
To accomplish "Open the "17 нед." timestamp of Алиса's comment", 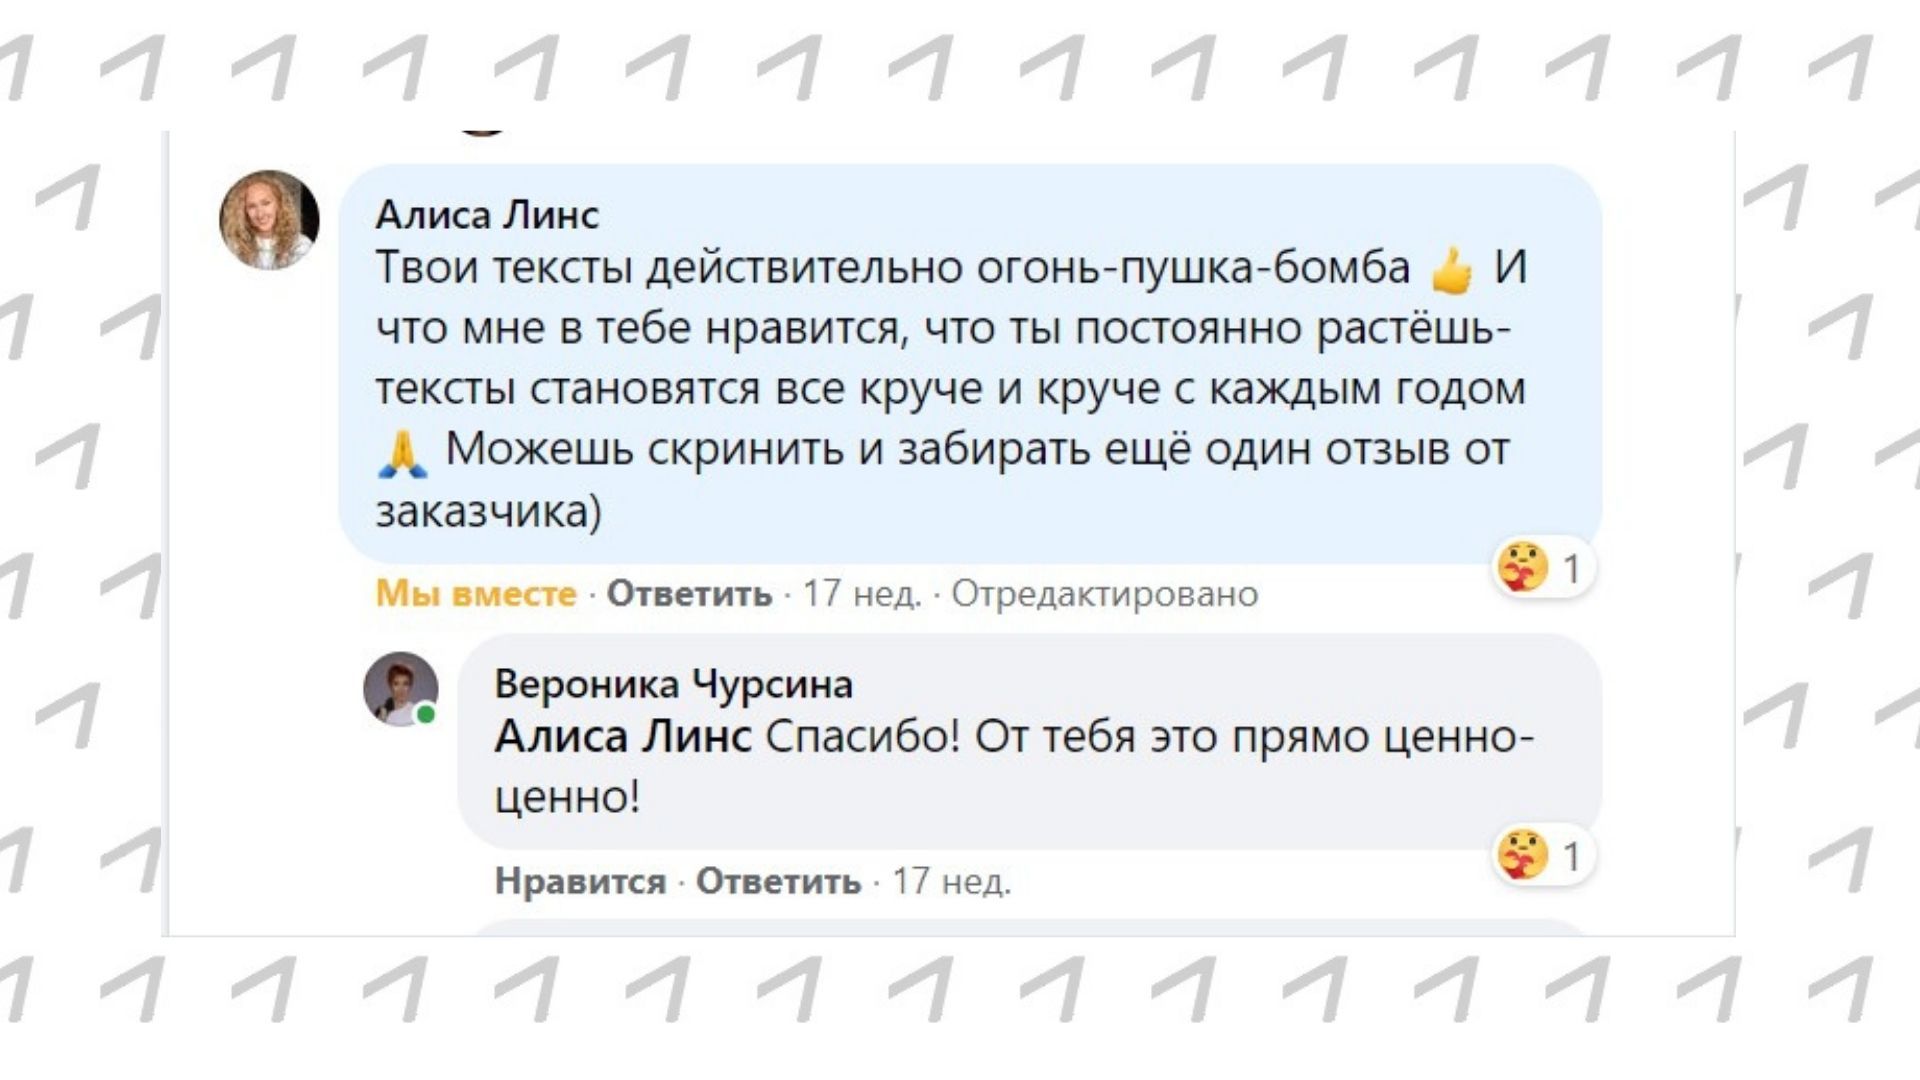I will point(862,594).
